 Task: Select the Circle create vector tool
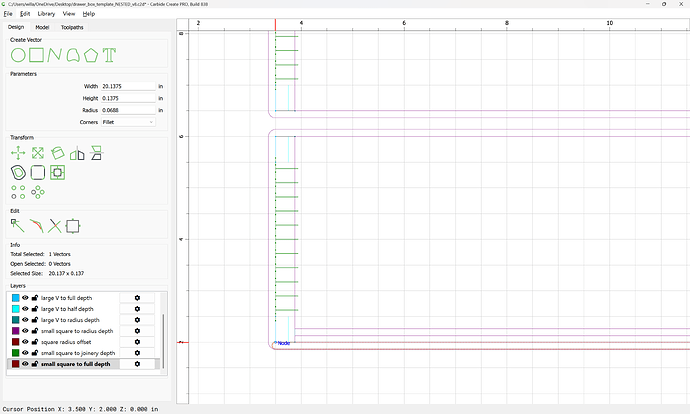pos(18,55)
